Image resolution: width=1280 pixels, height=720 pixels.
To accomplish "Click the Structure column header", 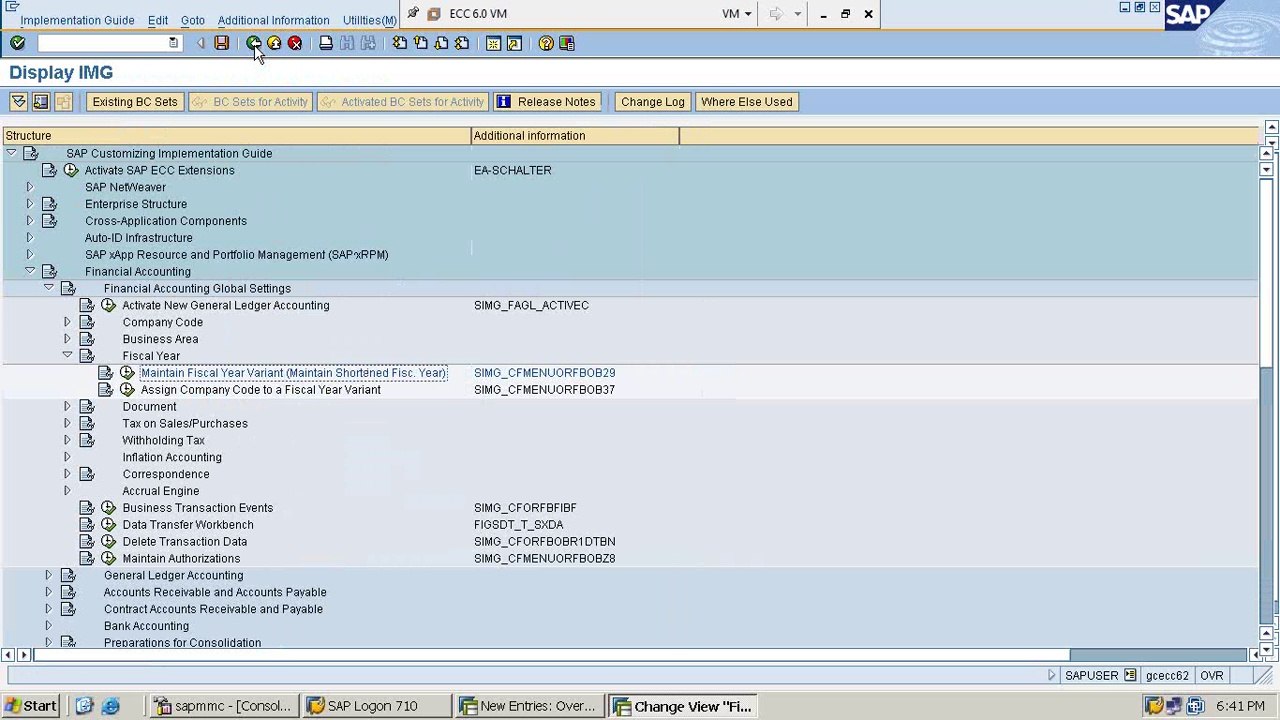I will 236,135.
